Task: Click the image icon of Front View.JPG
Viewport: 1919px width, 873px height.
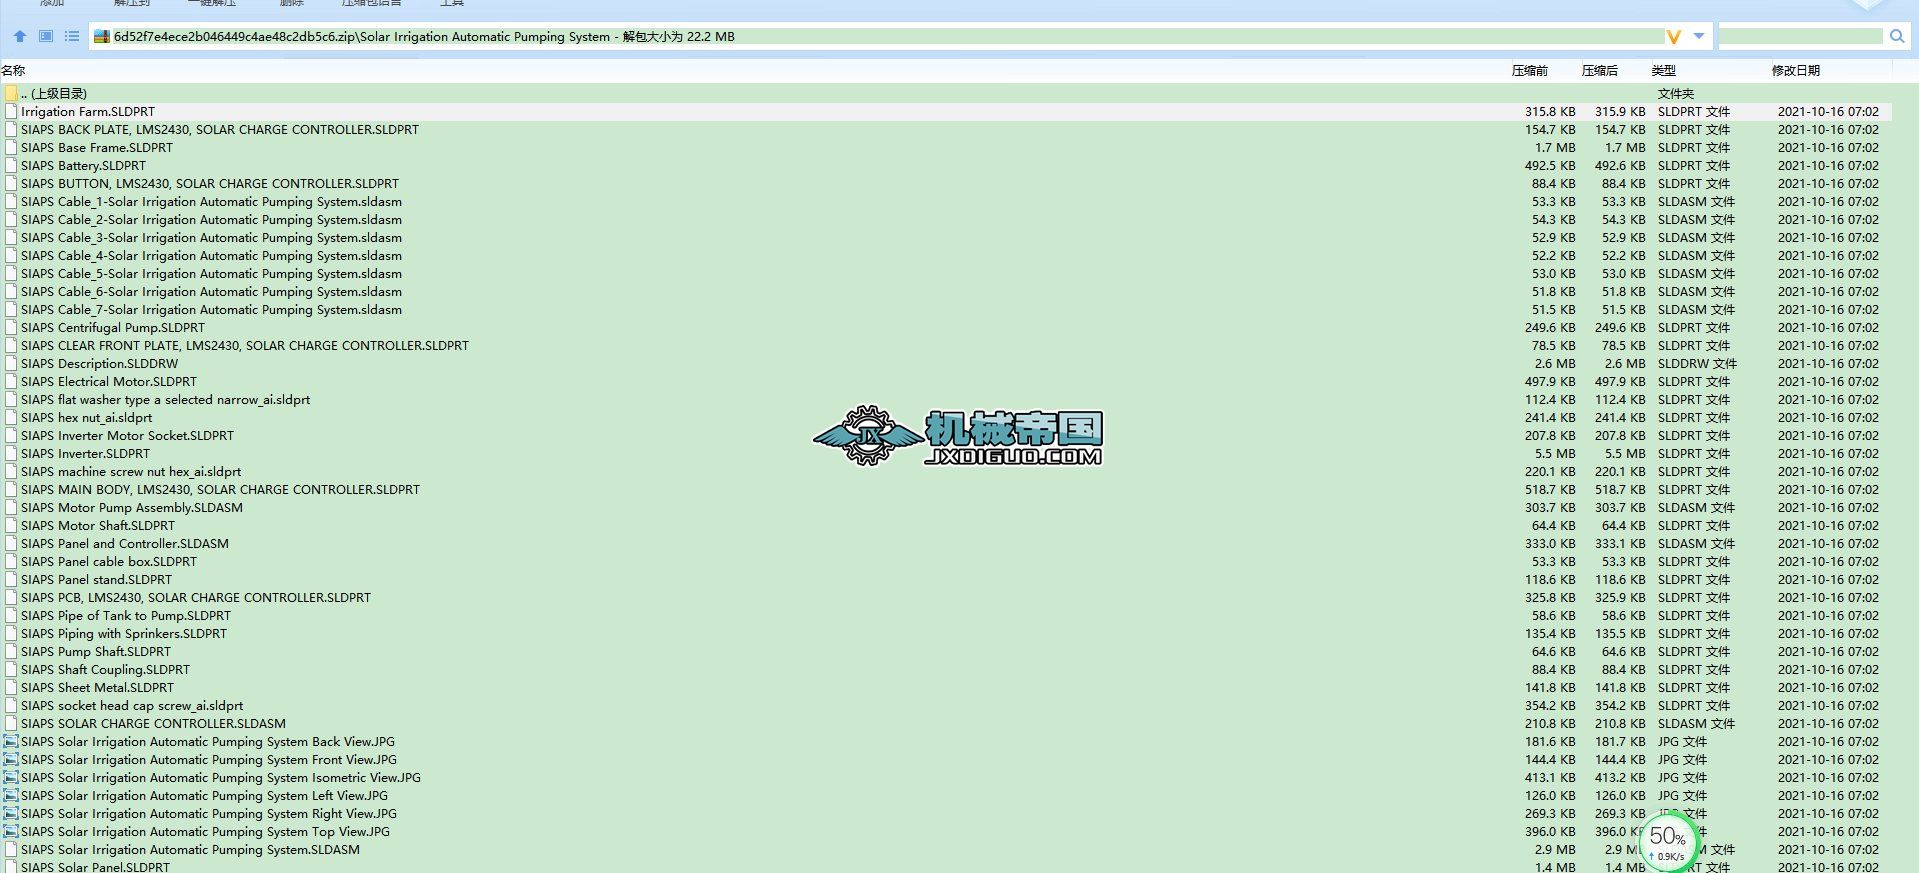Action: tap(11, 760)
